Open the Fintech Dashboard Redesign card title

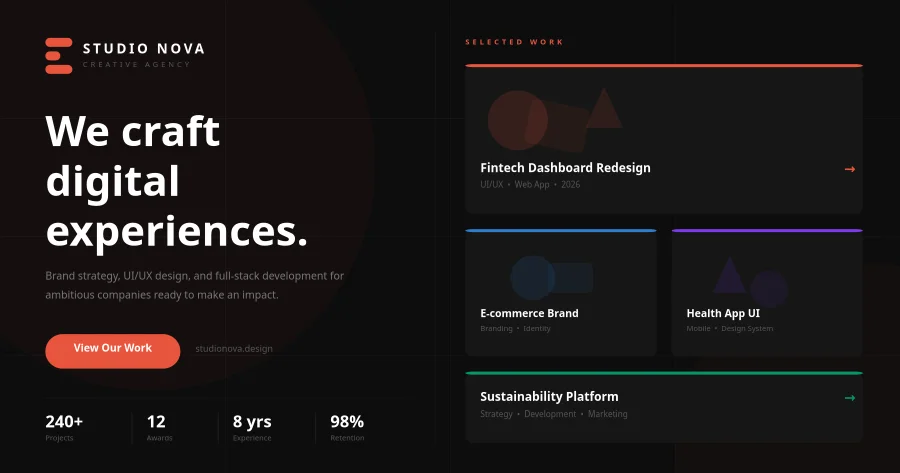click(x=565, y=168)
